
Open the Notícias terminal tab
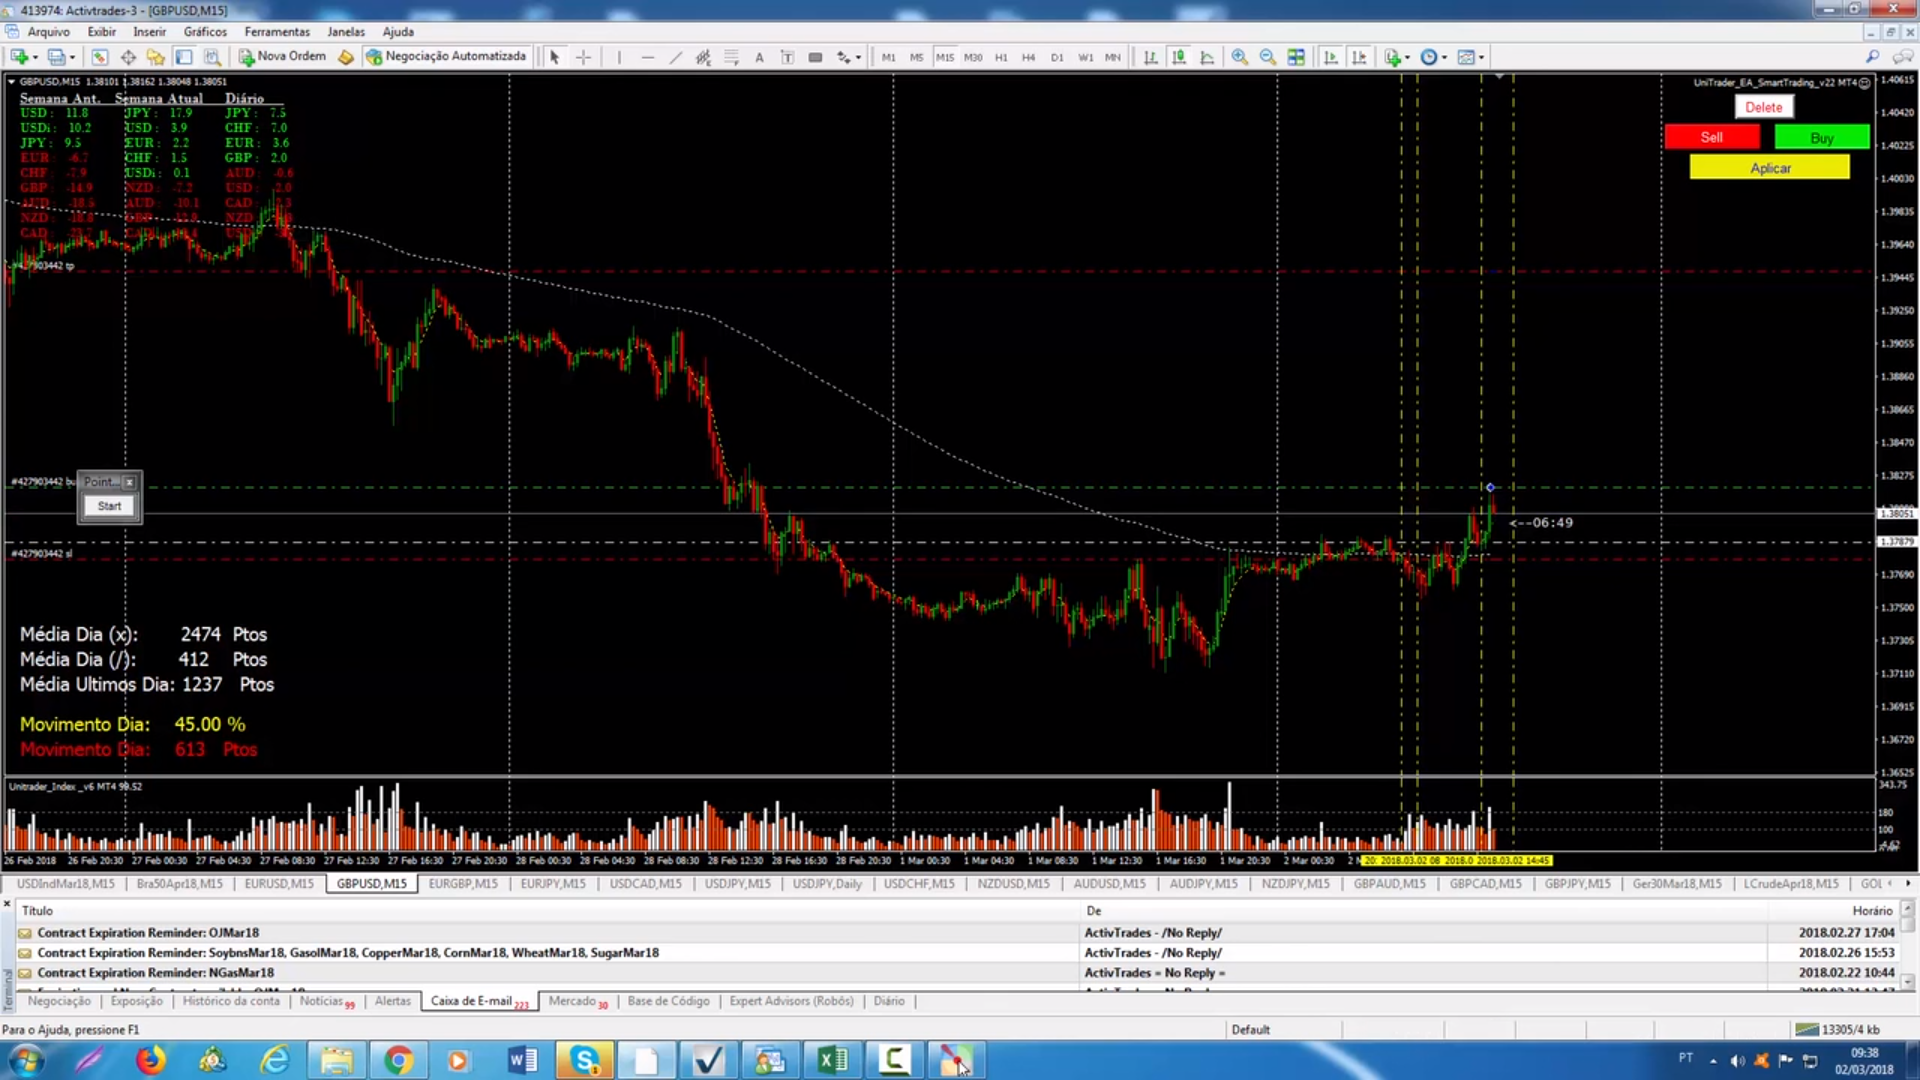[x=327, y=1001]
